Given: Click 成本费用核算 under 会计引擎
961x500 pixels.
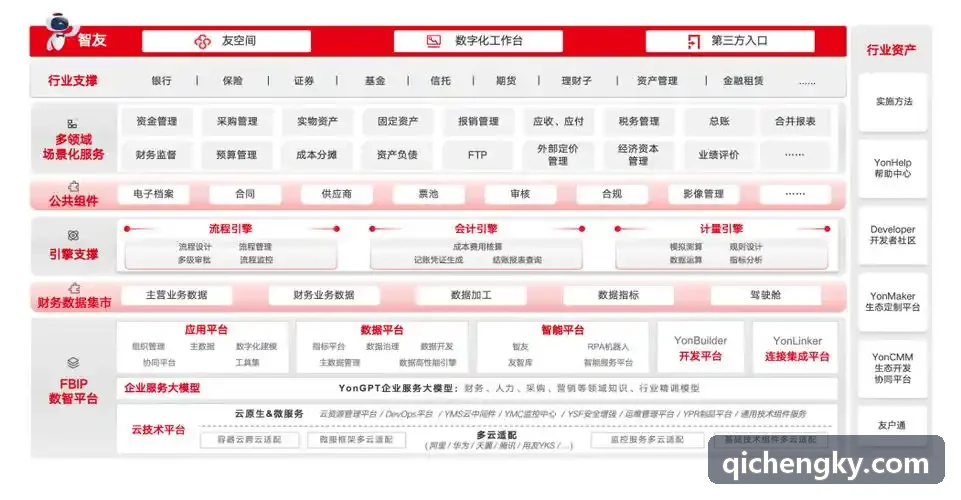Looking at the screenshot, I should coord(477,246).
